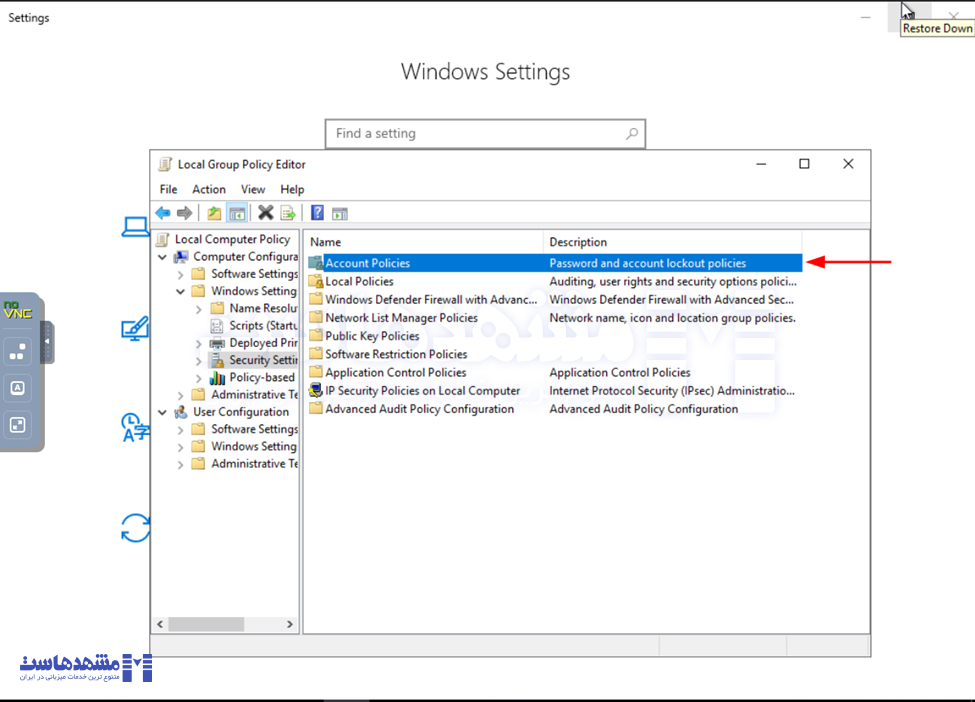Screen dimensions: 975x702
Task: Click the Delete (X) toolbar icon
Action: pos(265,213)
